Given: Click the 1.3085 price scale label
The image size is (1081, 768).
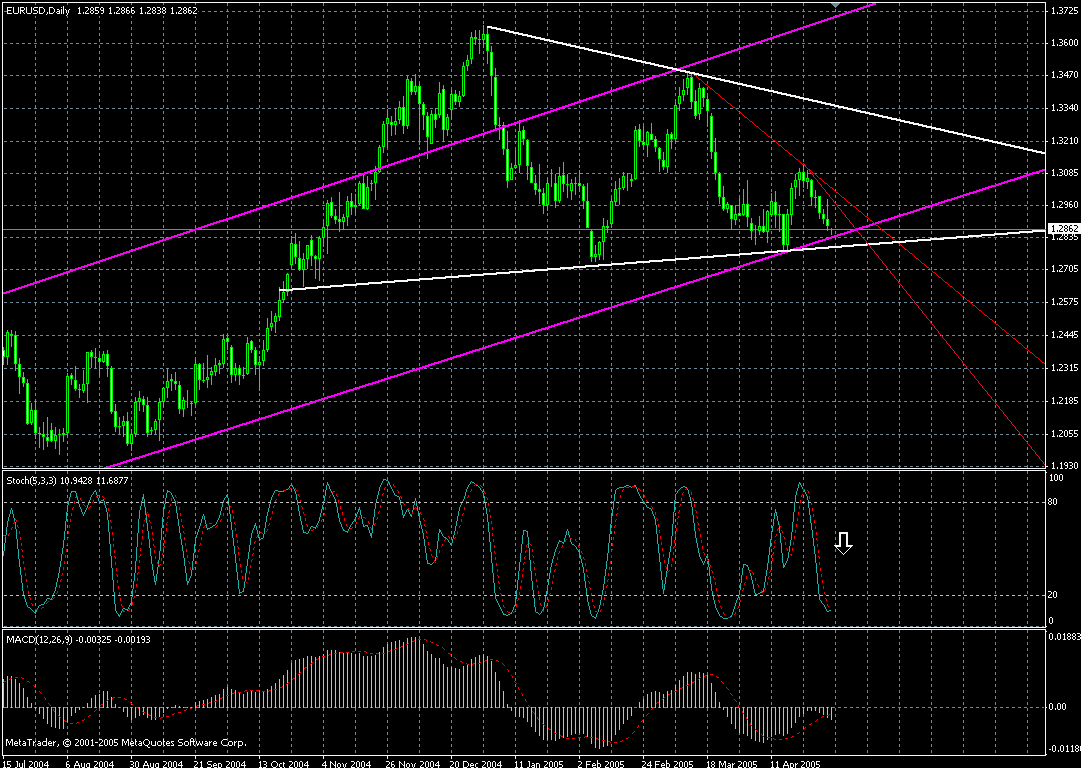Looking at the screenshot, I should [x=1062, y=172].
